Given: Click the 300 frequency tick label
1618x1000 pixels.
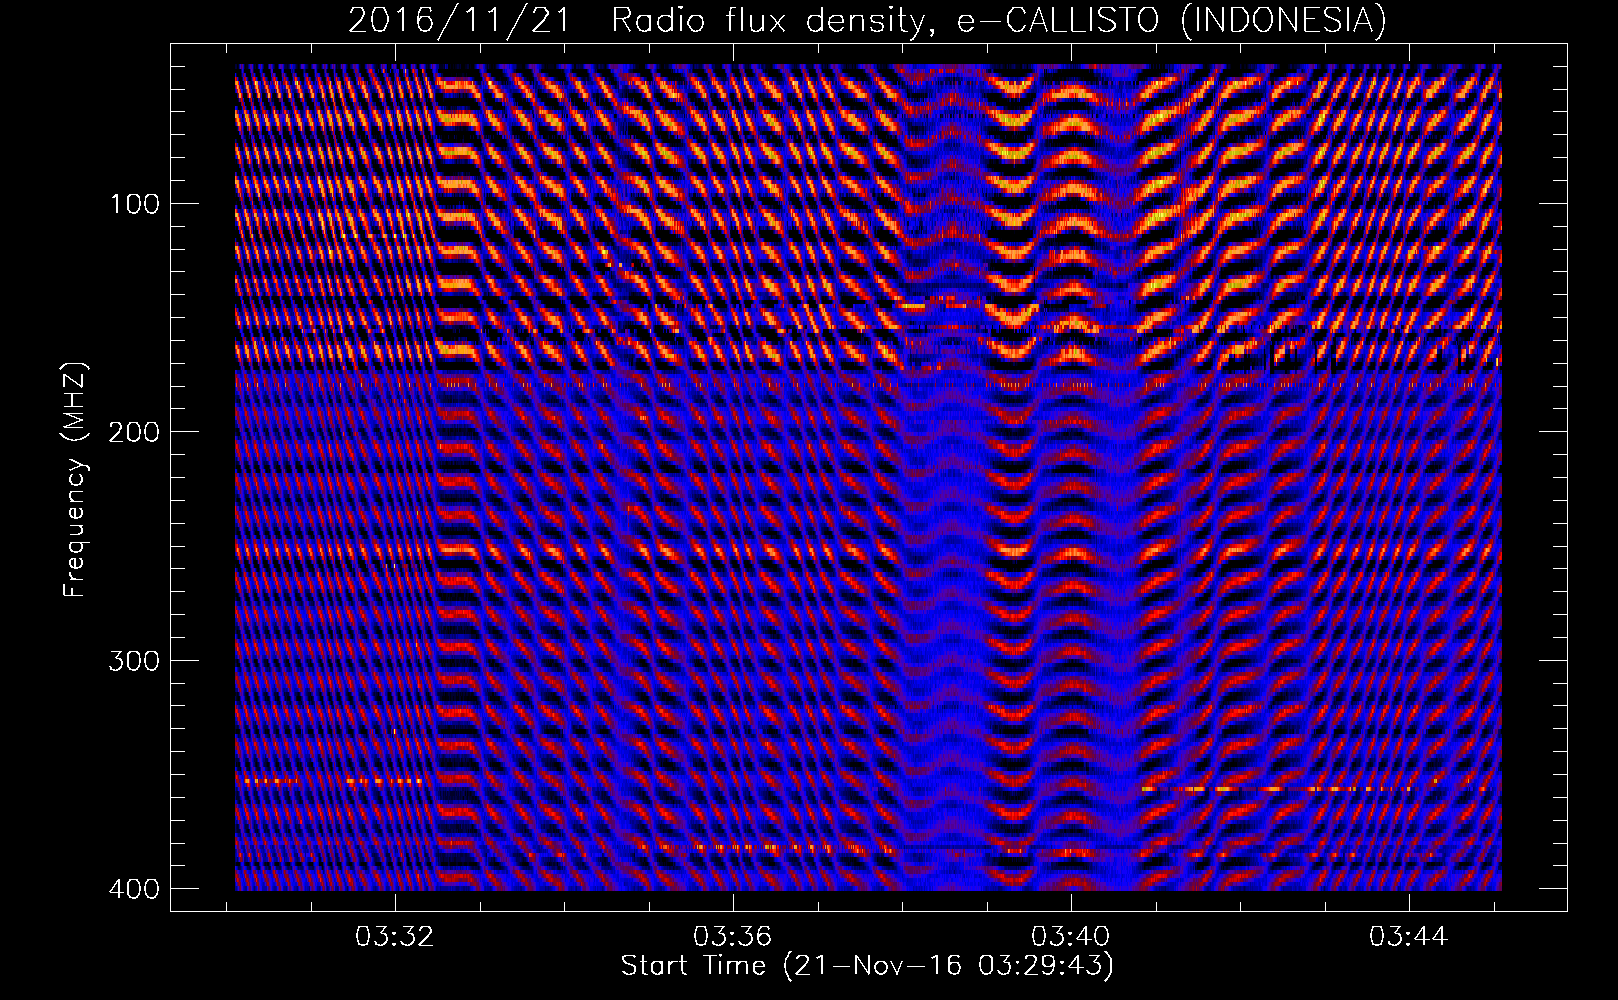Looking at the screenshot, I should 133,661.
